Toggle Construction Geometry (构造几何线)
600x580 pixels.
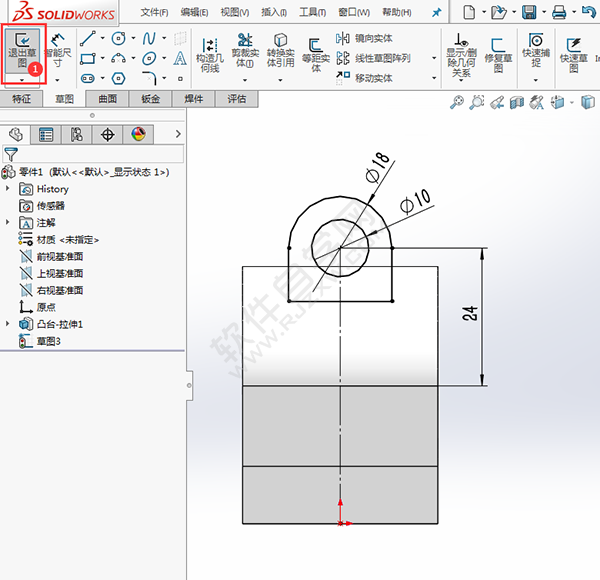coord(210,55)
